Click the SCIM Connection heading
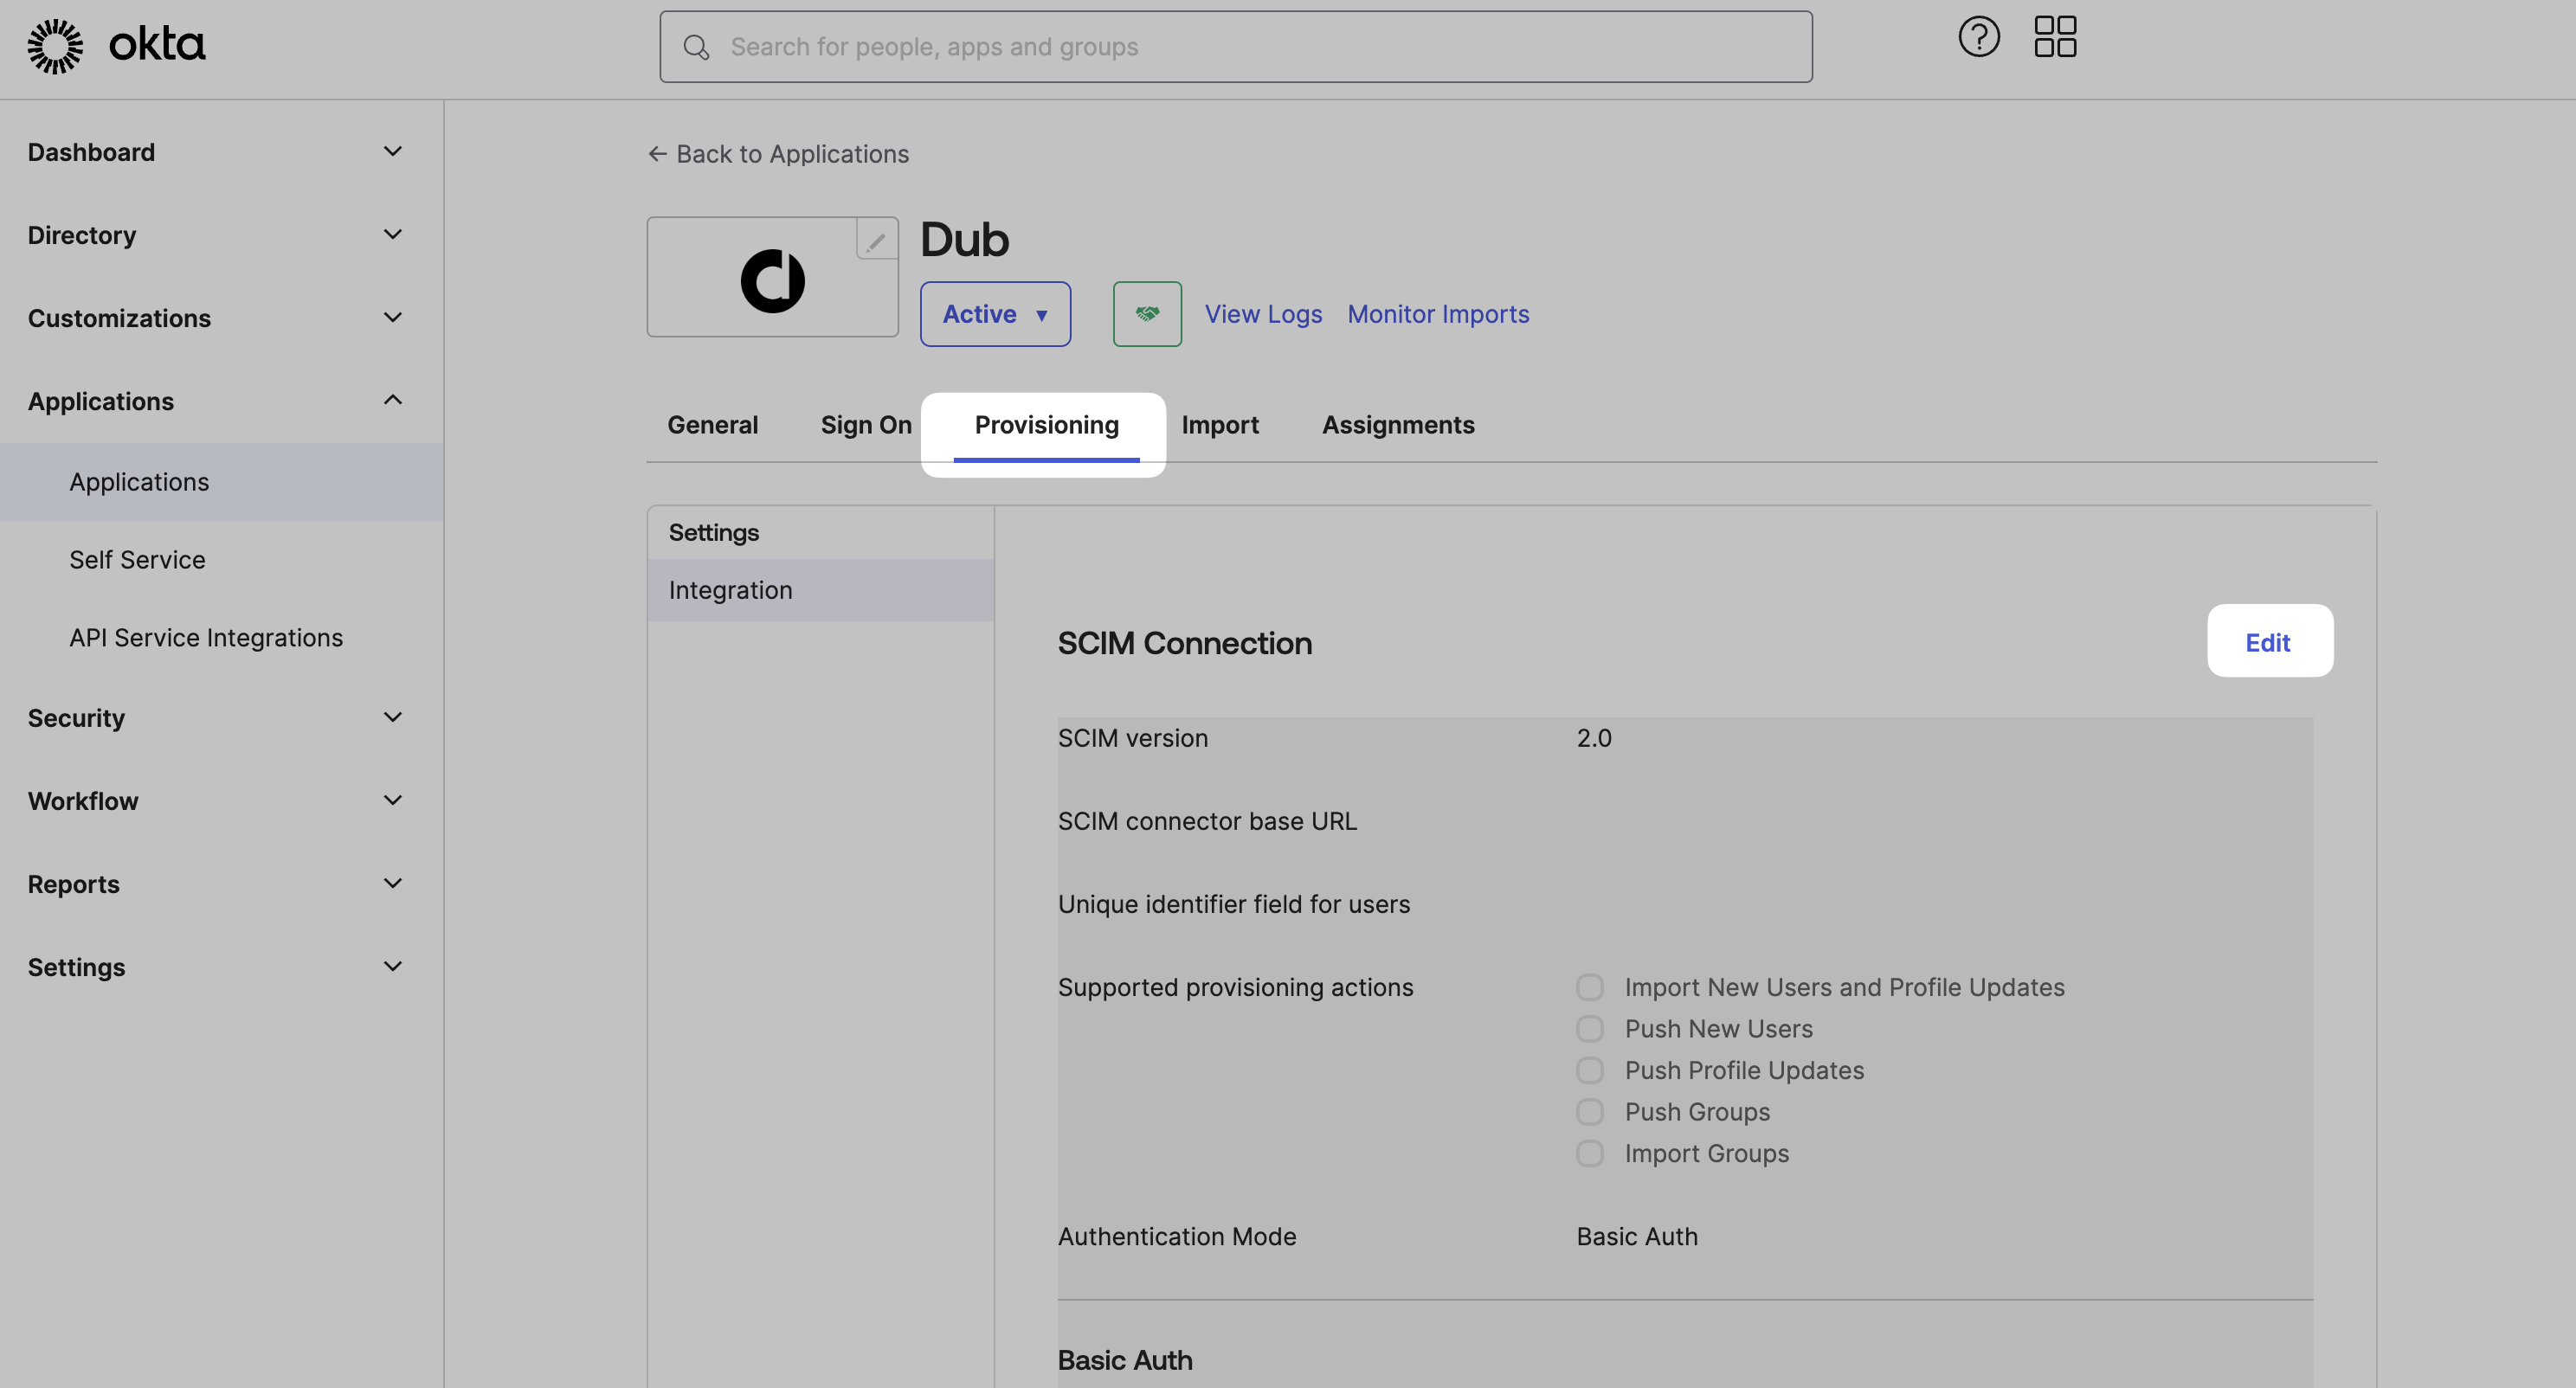 [1185, 643]
